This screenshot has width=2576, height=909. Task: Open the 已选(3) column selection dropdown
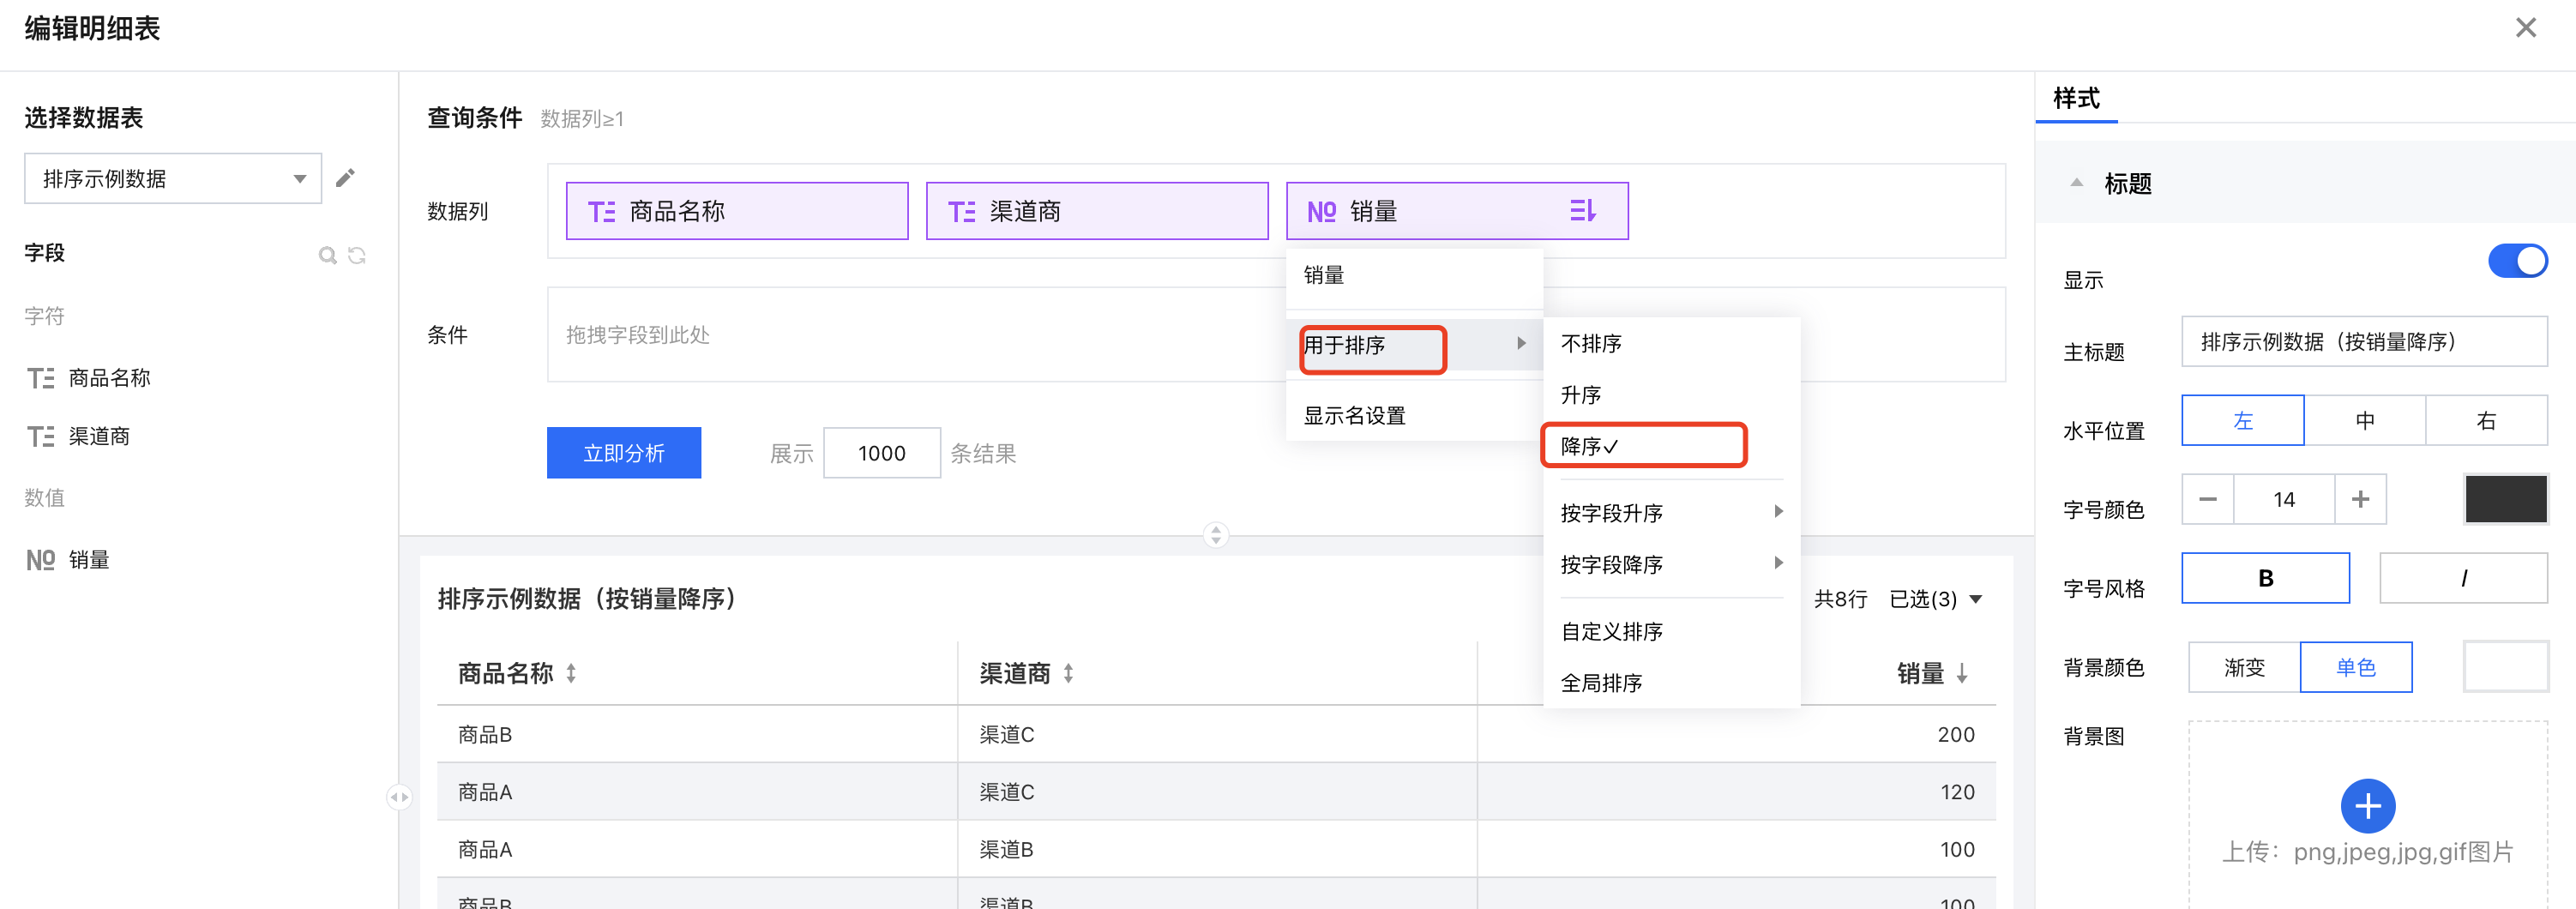click(1935, 599)
